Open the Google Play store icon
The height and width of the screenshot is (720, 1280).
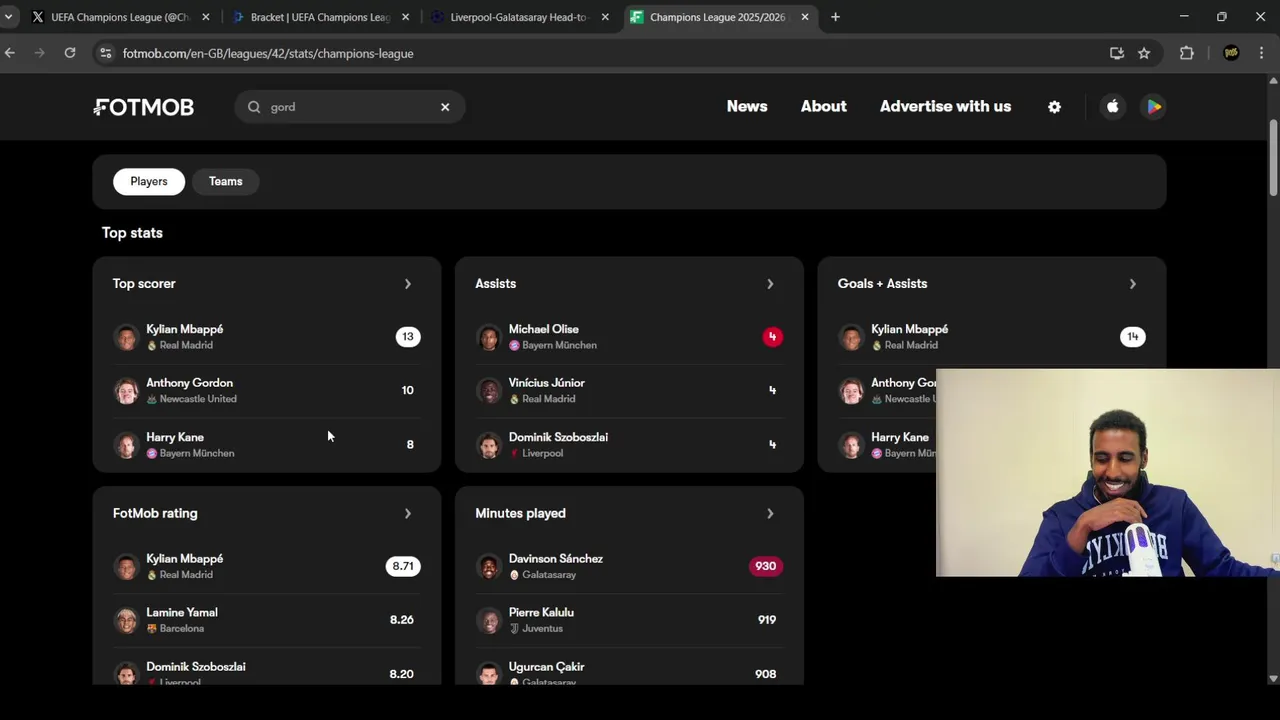pos(1154,107)
